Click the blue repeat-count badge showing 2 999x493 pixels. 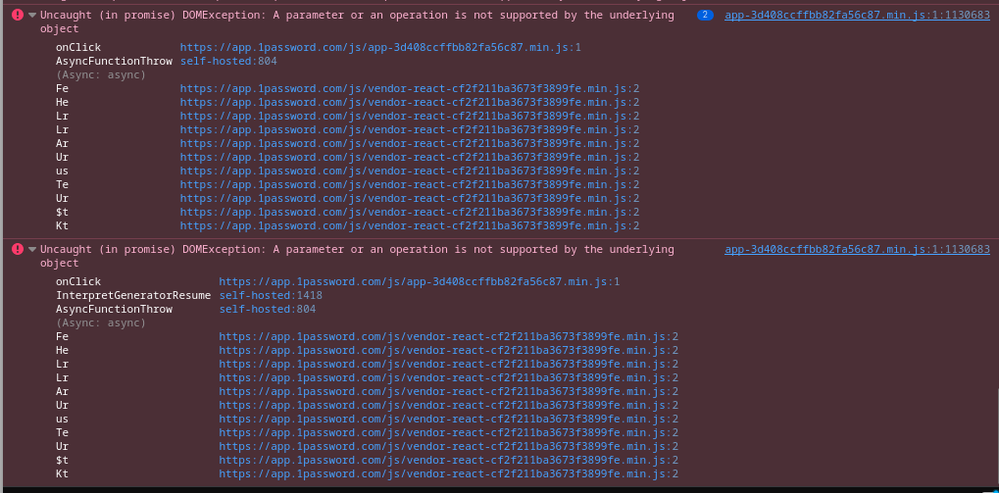click(705, 16)
